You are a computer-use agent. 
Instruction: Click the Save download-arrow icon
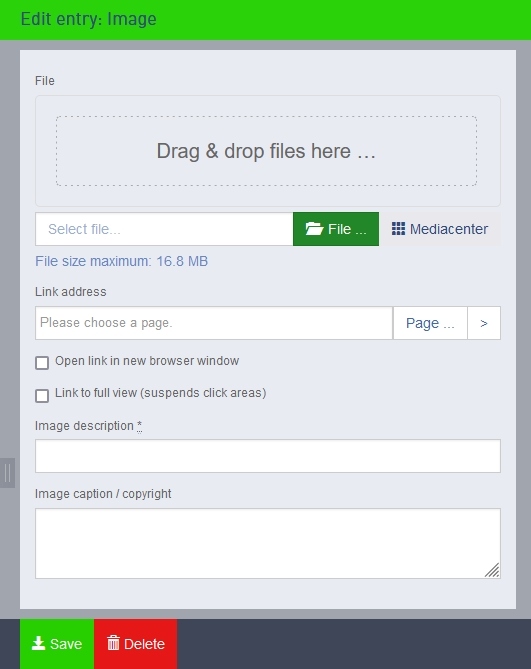pos(38,643)
